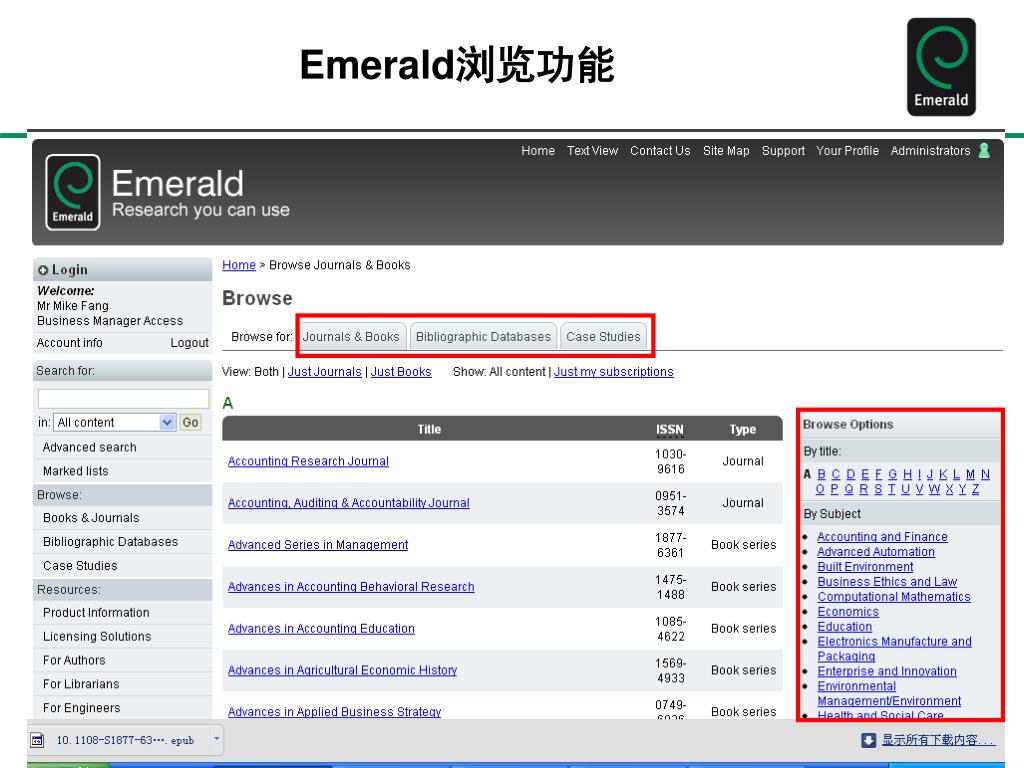
Task: Click For Engineers under Resources
Action: [x=82, y=708]
